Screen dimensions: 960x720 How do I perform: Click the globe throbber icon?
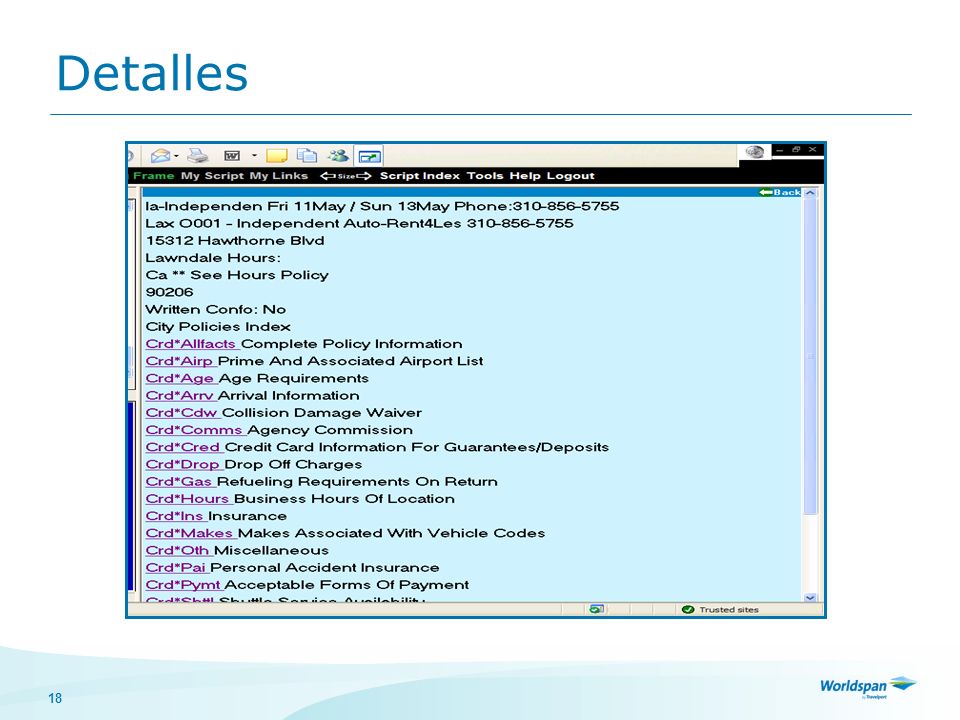coord(755,152)
